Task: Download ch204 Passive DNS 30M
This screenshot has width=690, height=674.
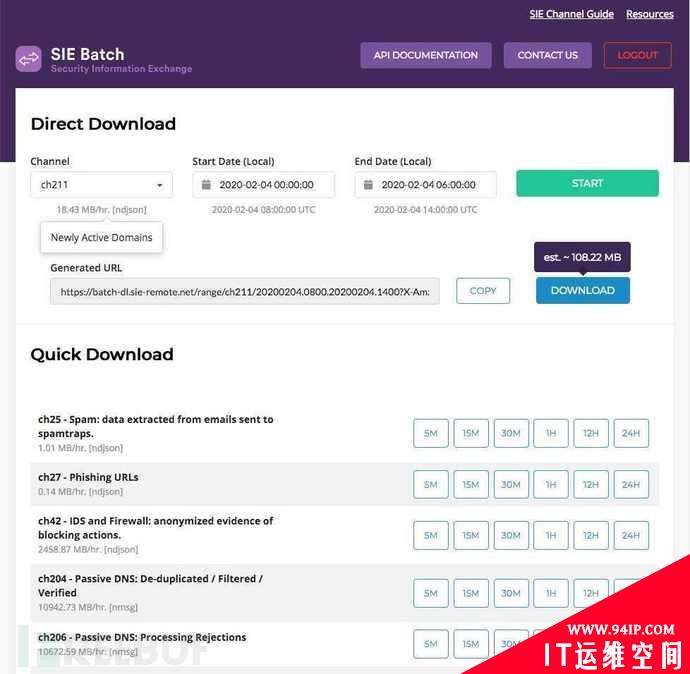Action: point(511,593)
